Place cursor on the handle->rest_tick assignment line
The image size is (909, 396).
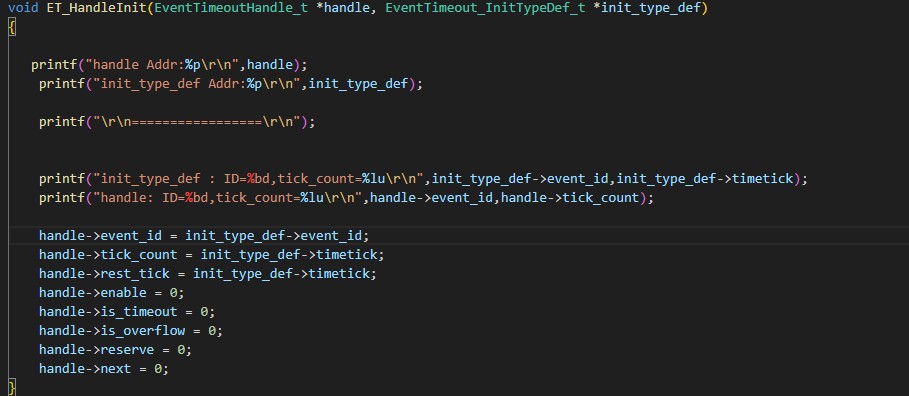coord(208,274)
